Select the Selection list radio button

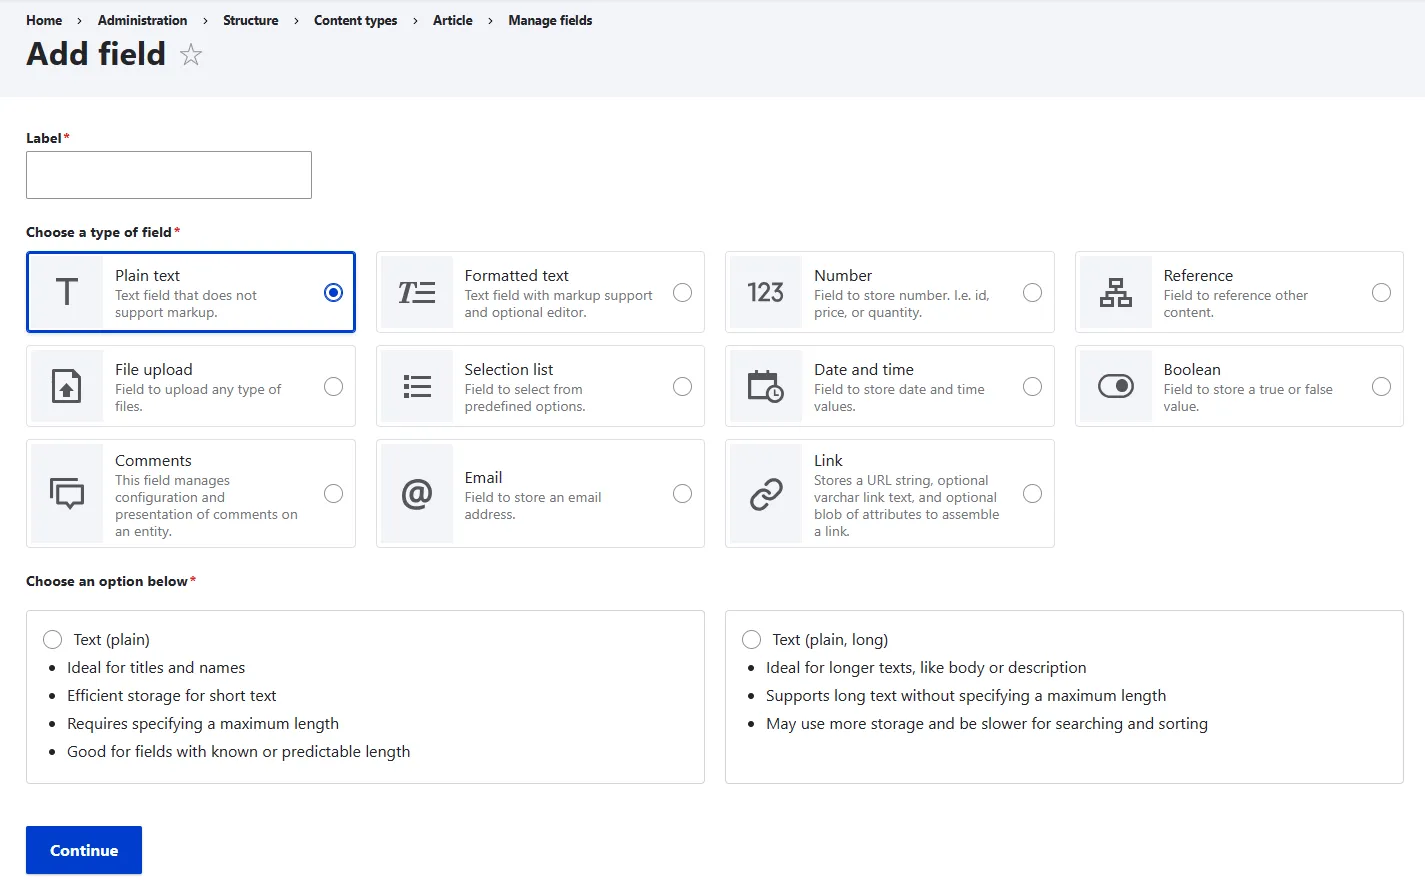pyautogui.click(x=683, y=386)
